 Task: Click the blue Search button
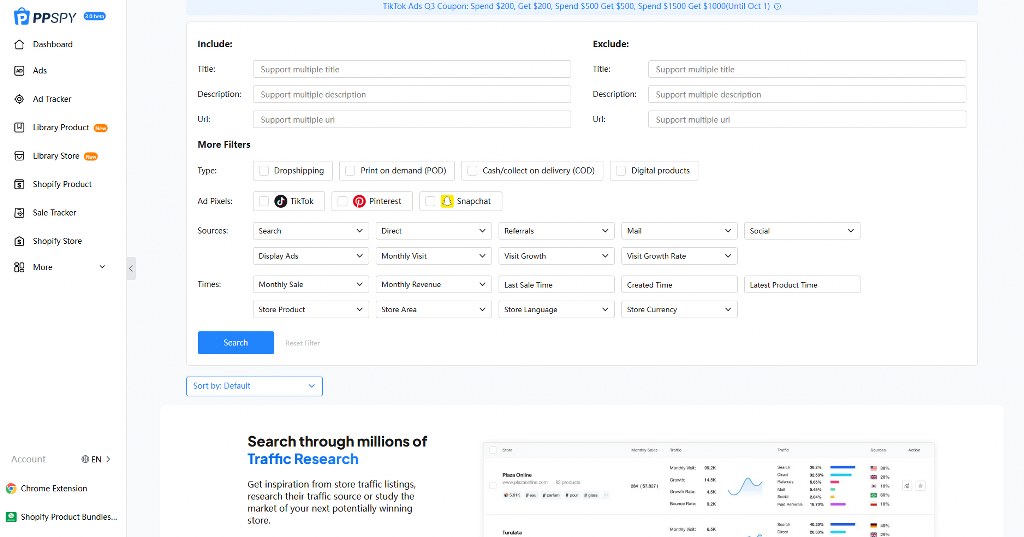click(x=236, y=342)
